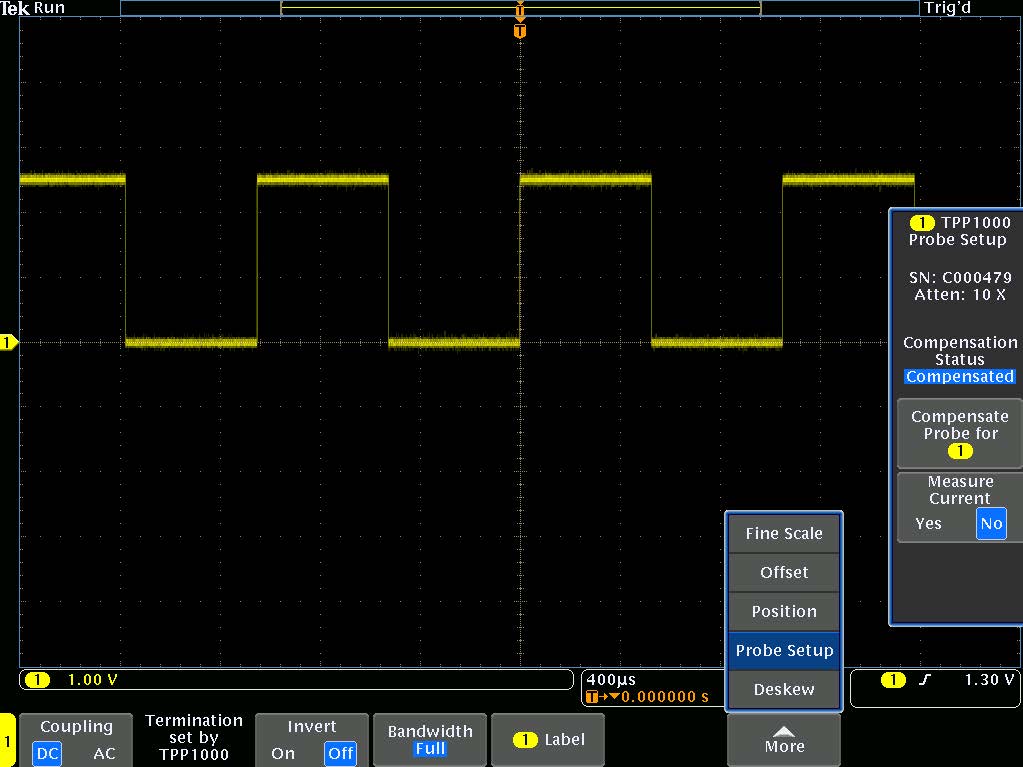Turn Invert On

point(283,755)
